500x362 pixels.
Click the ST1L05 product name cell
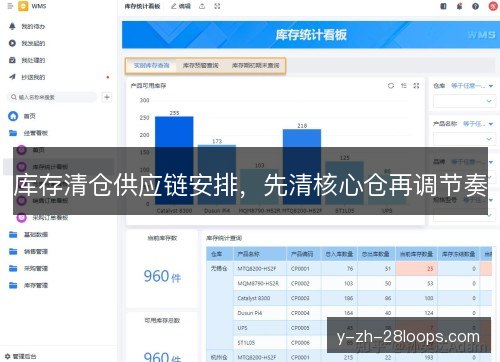tap(260, 343)
